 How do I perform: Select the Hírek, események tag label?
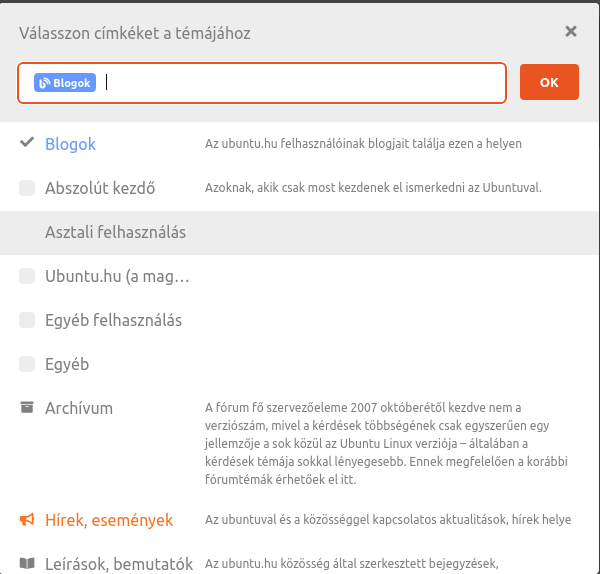tap(109, 520)
